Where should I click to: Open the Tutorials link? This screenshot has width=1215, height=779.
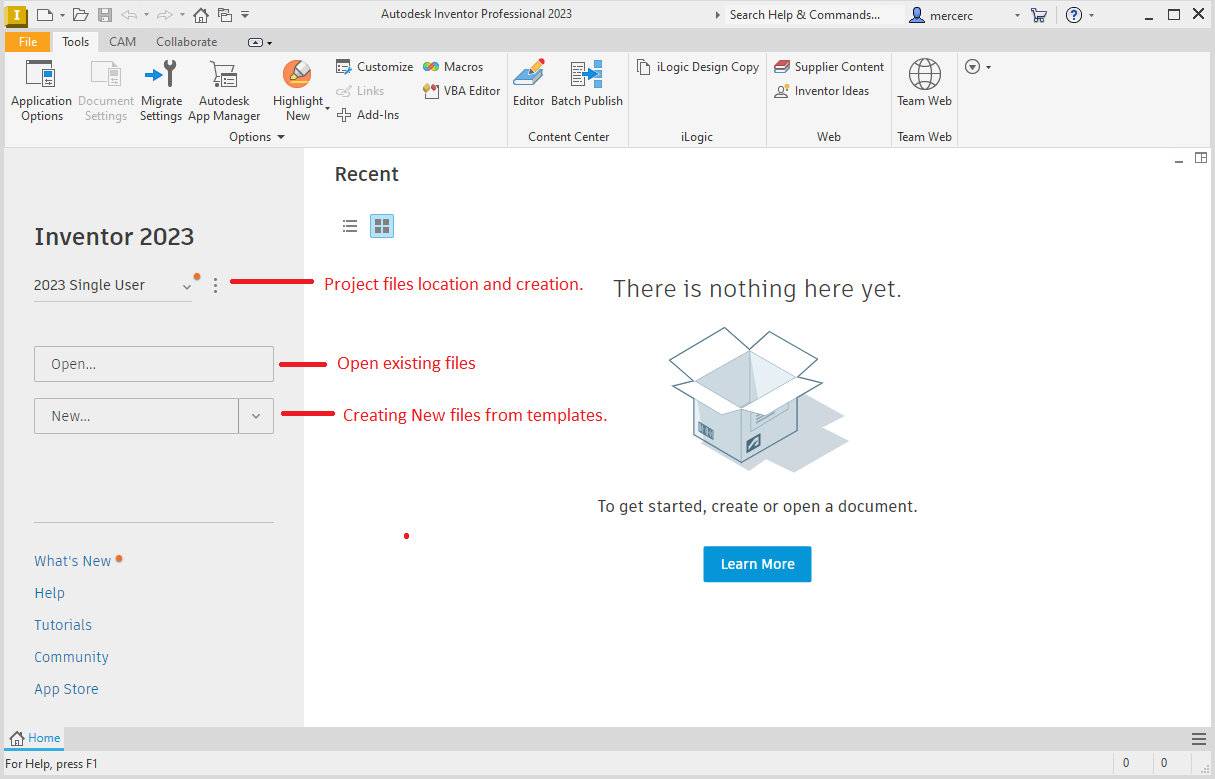tap(62, 624)
